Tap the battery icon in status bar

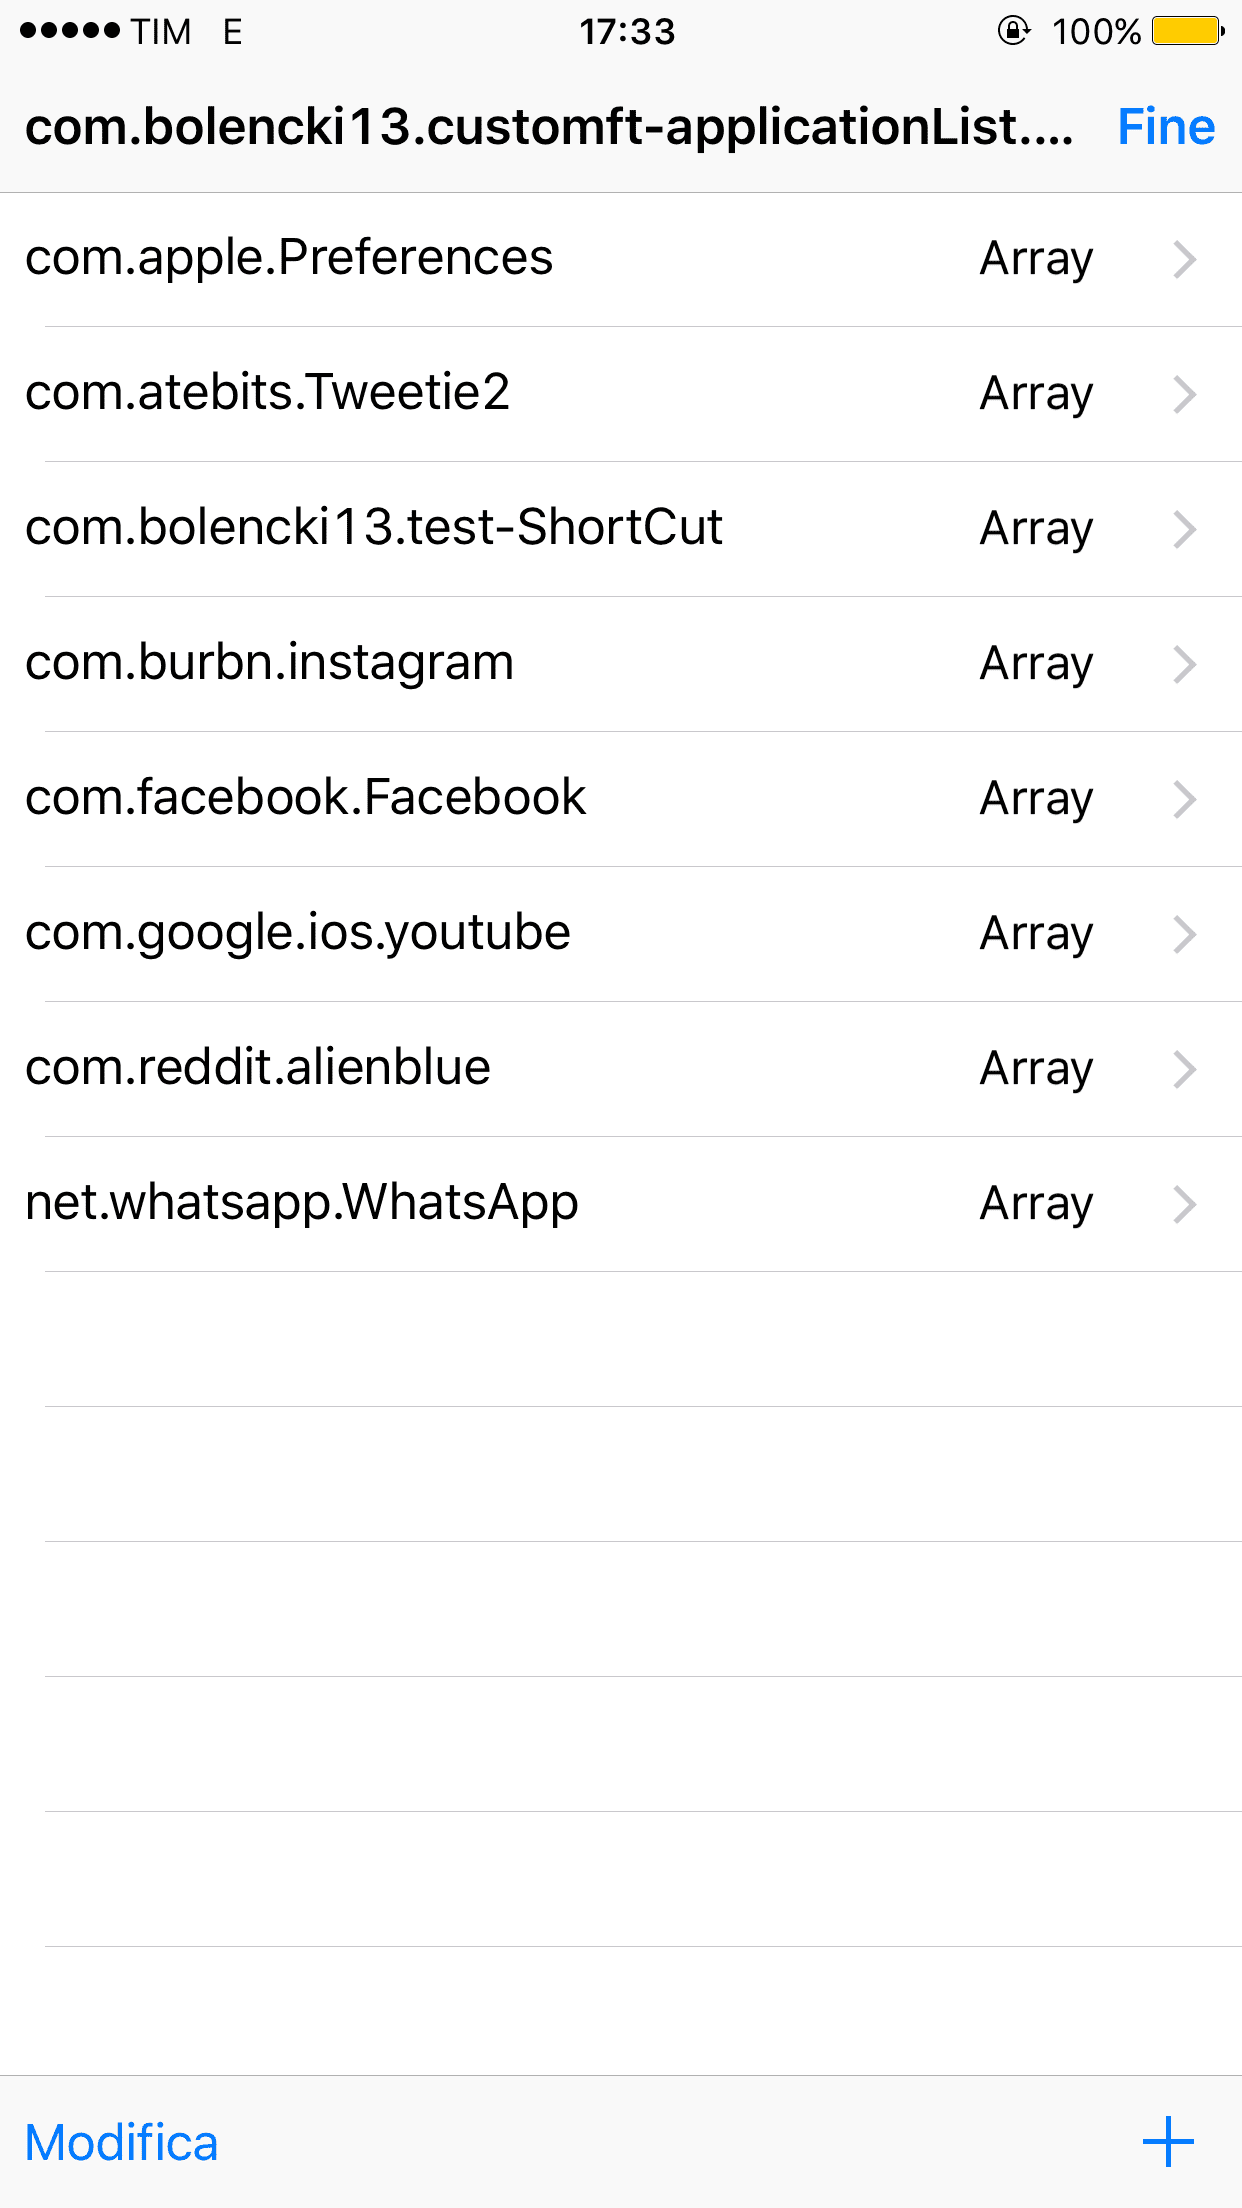pyautogui.click(x=1187, y=32)
